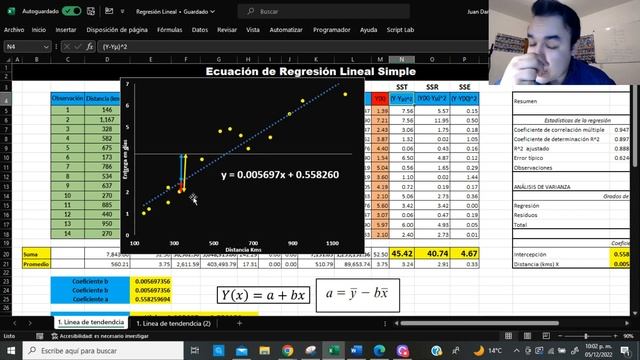Select the '1. Linea de tendendcia' sheet tab
The height and width of the screenshot is (360, 640).
tap(91, 322)
